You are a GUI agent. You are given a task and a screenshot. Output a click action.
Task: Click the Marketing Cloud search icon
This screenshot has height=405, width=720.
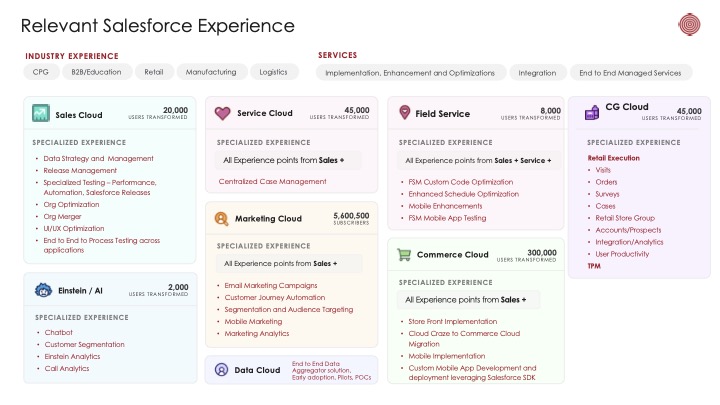(221, 218)
